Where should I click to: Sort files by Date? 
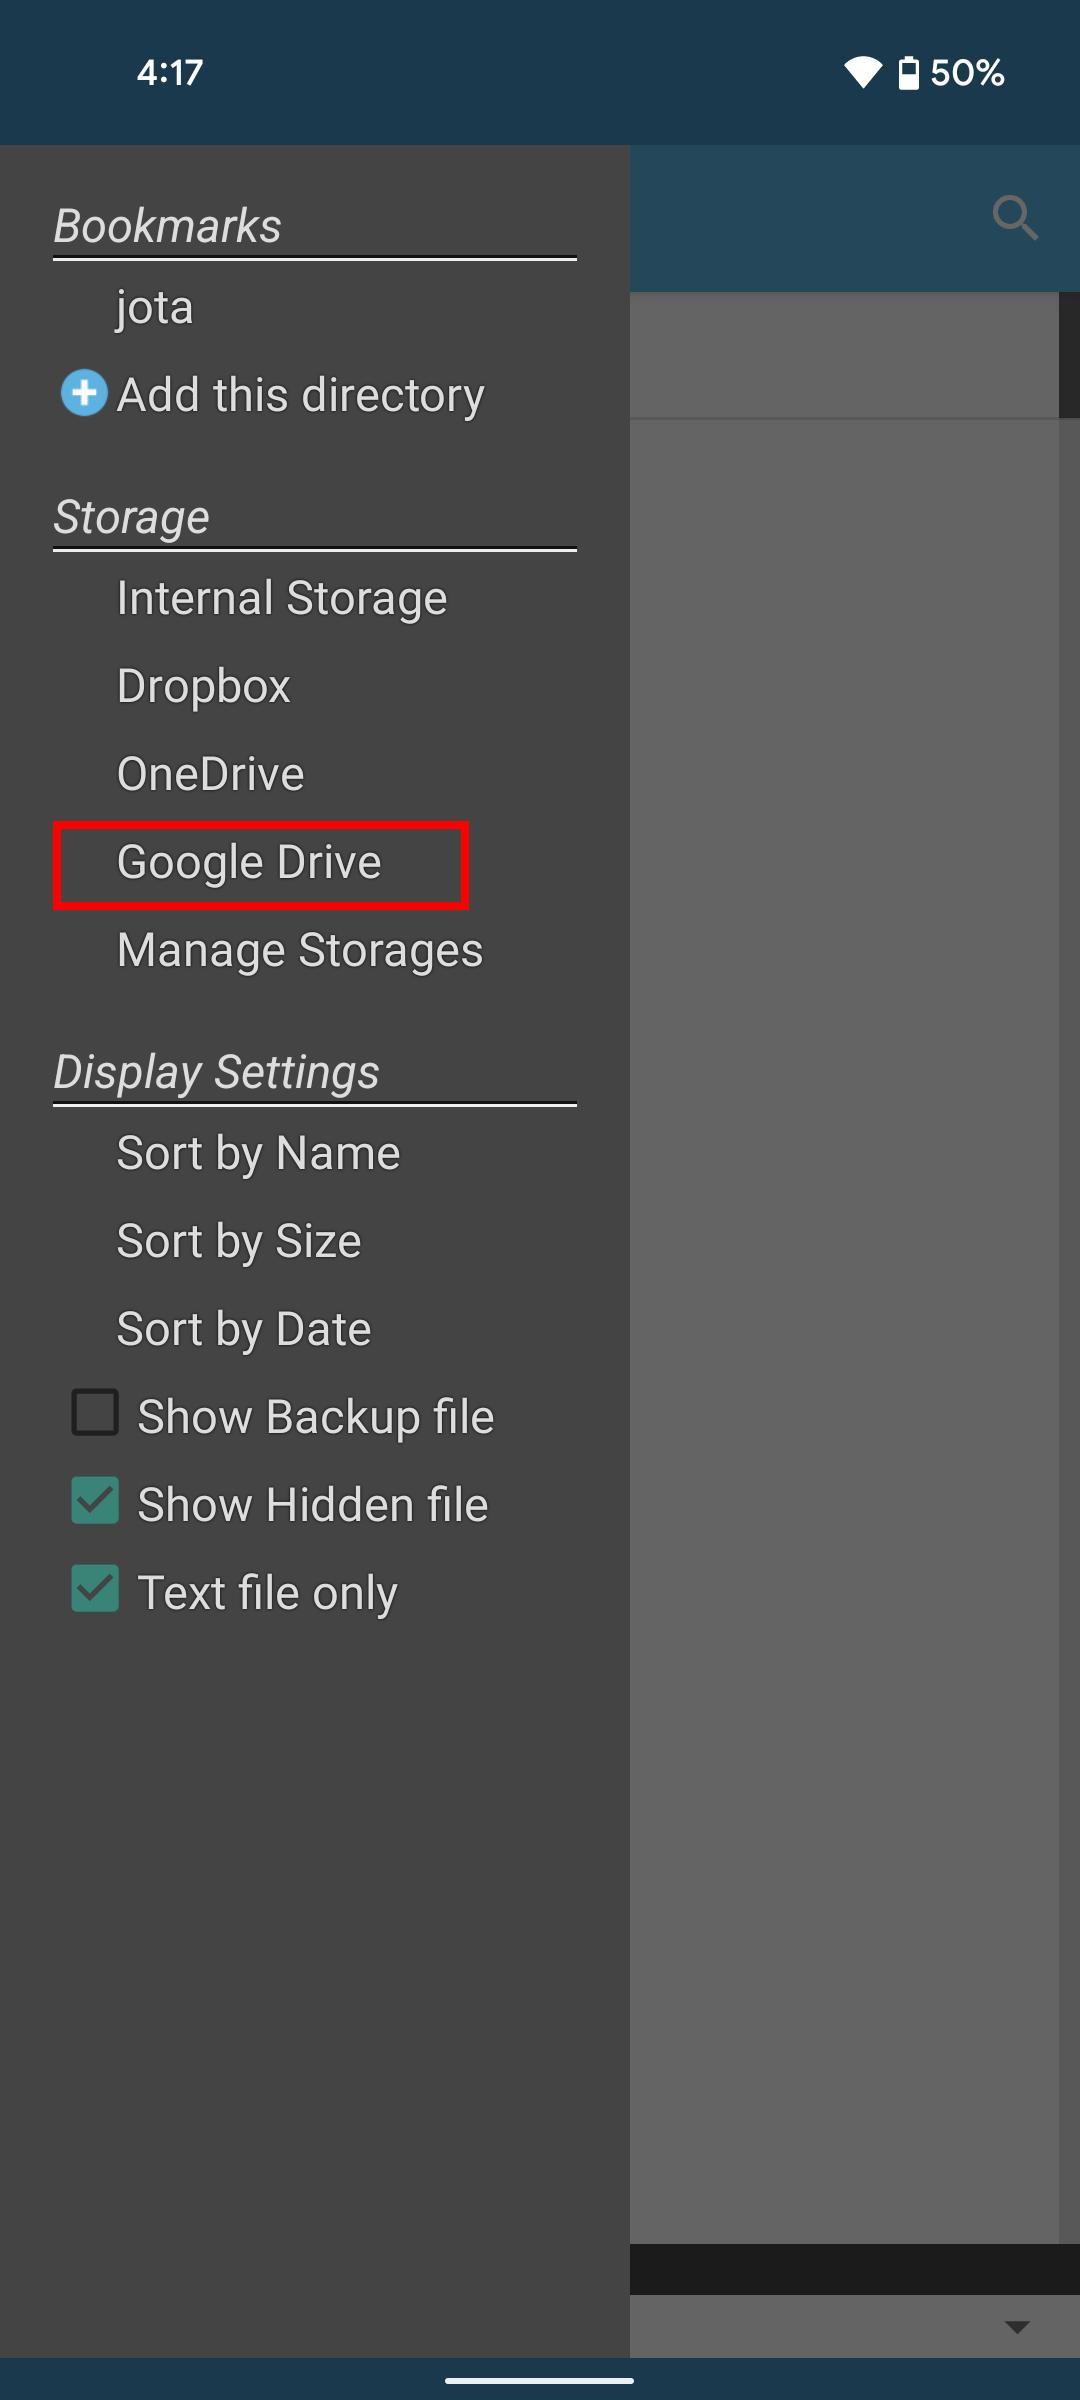point(243,1329)
